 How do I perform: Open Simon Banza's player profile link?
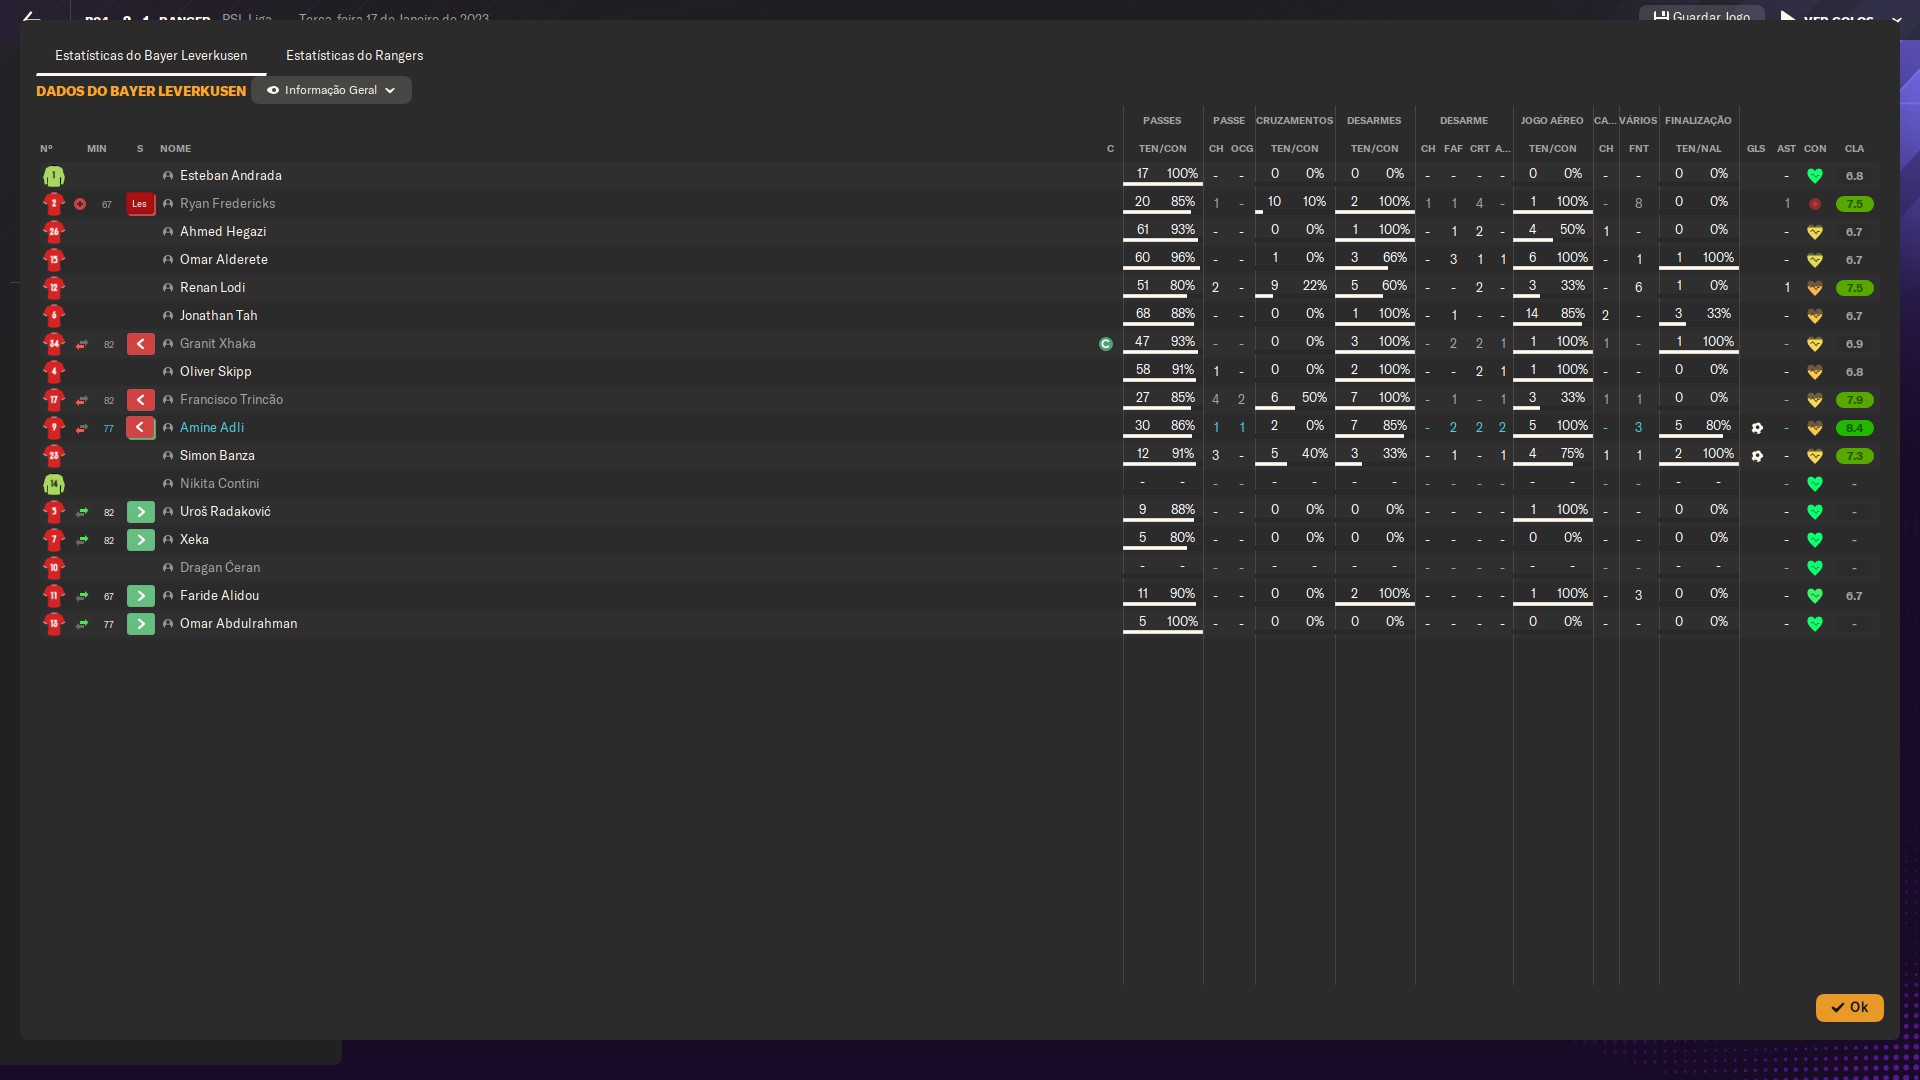(x=217, y=455)
